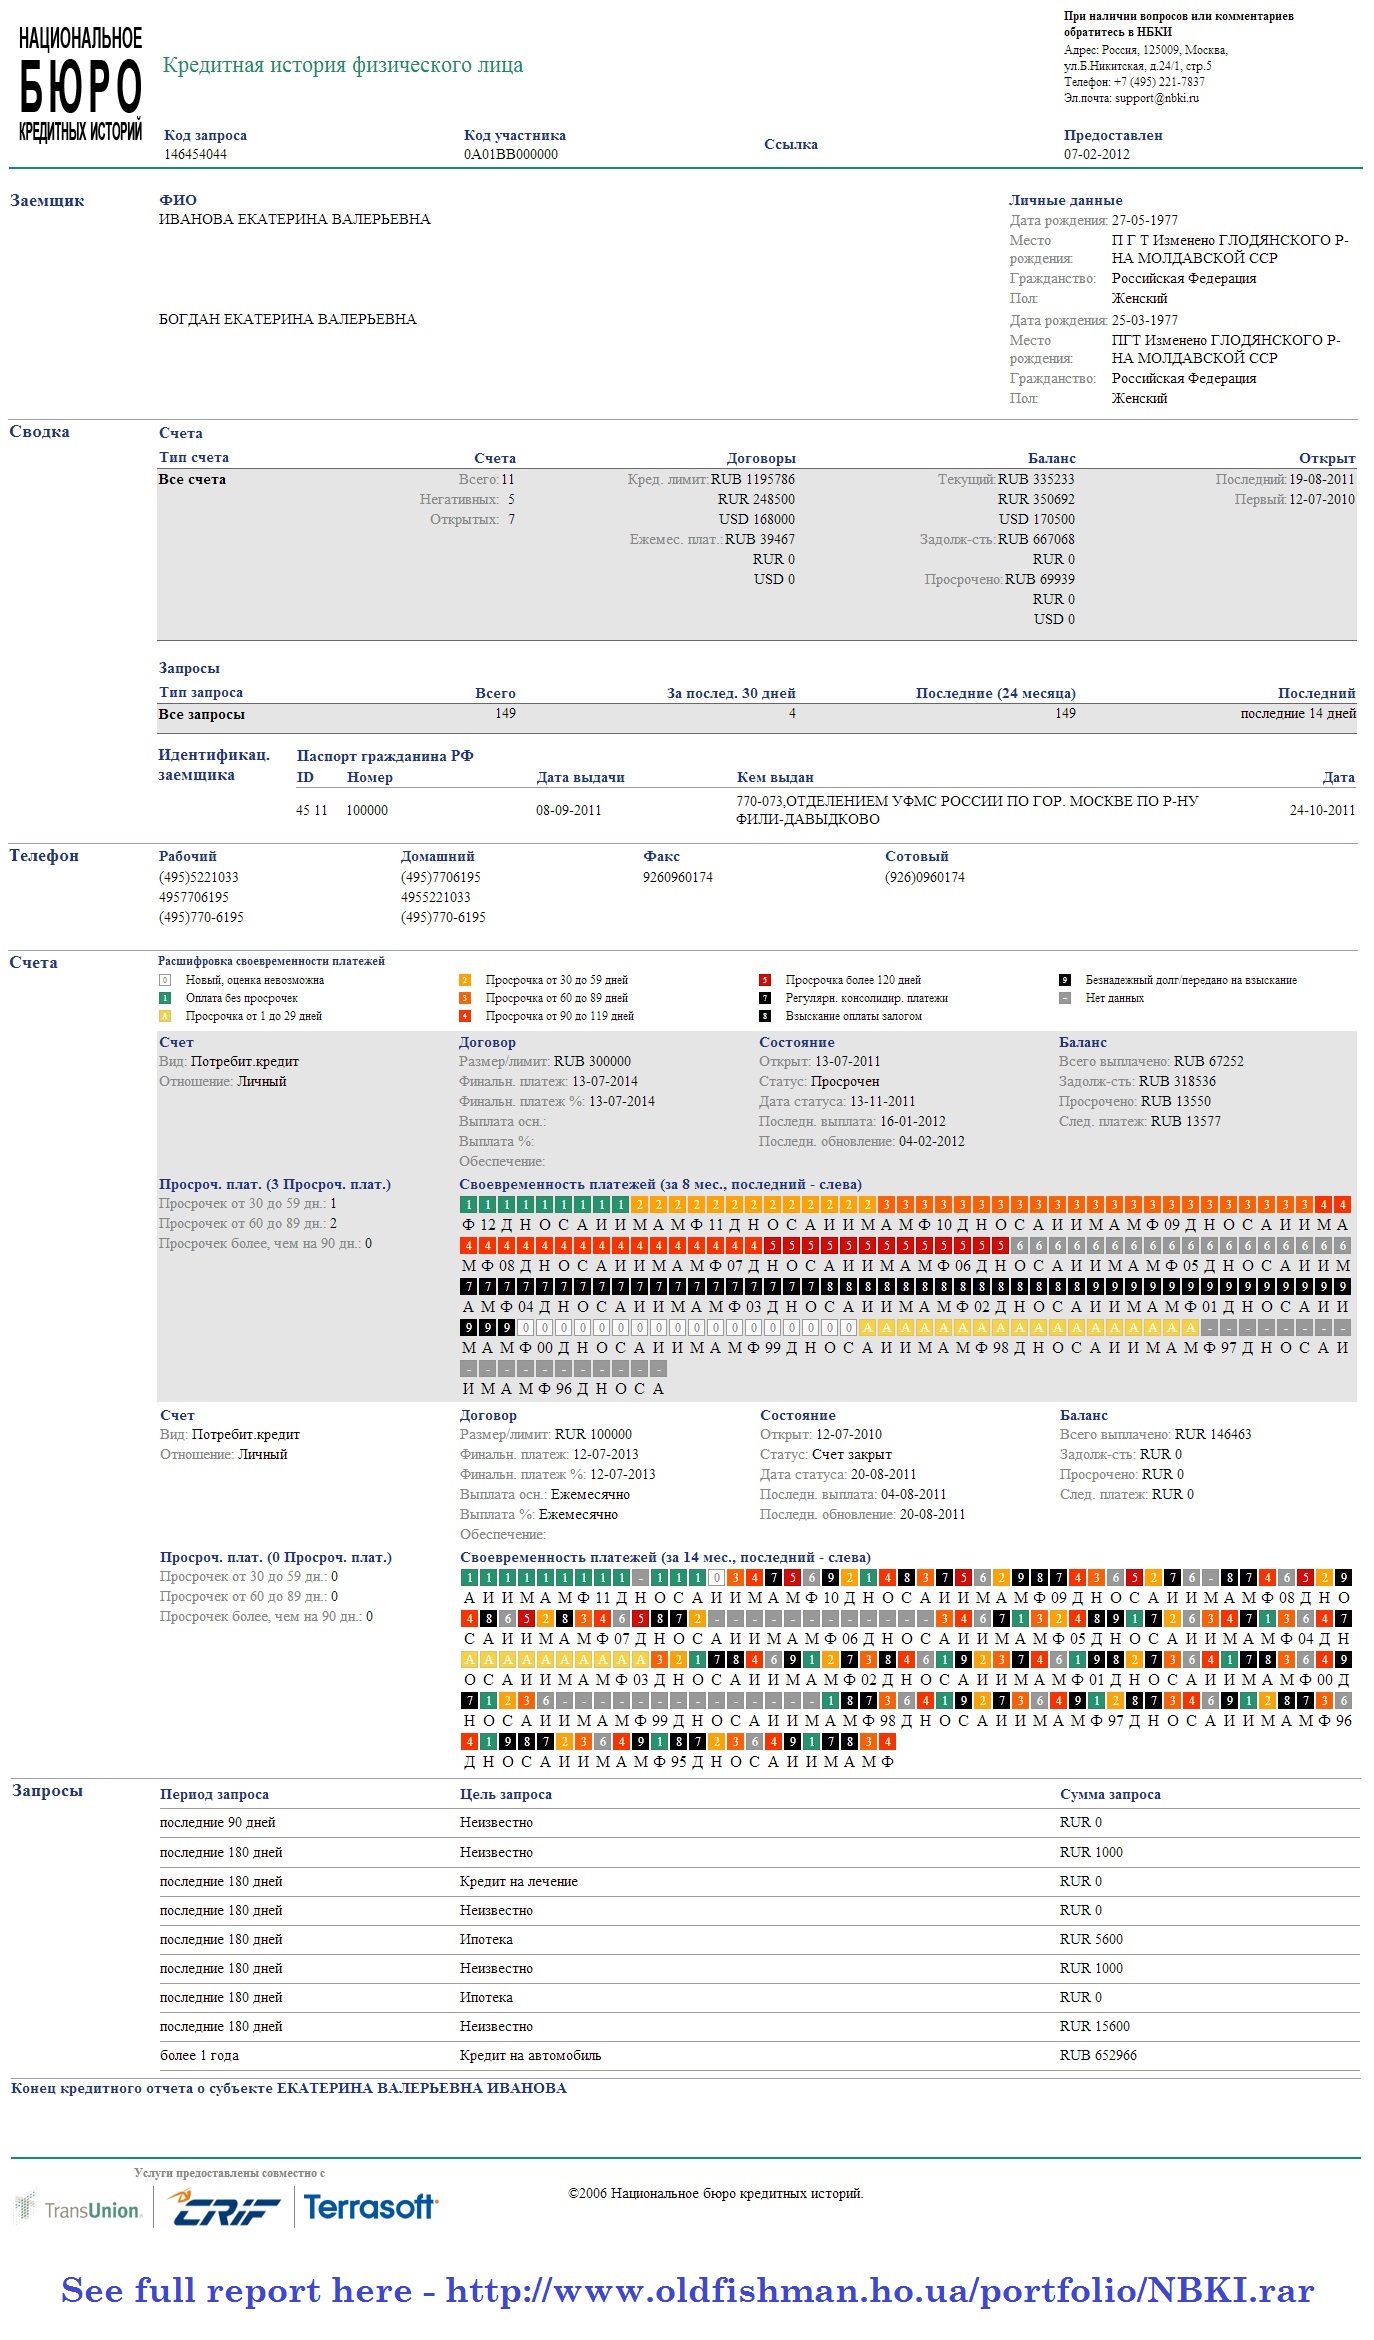Click the green 'Оплата без просрочек' legend icon
Image resolution: width=1374 pixels, height=2340 pixels.
[x=166, y=998]
